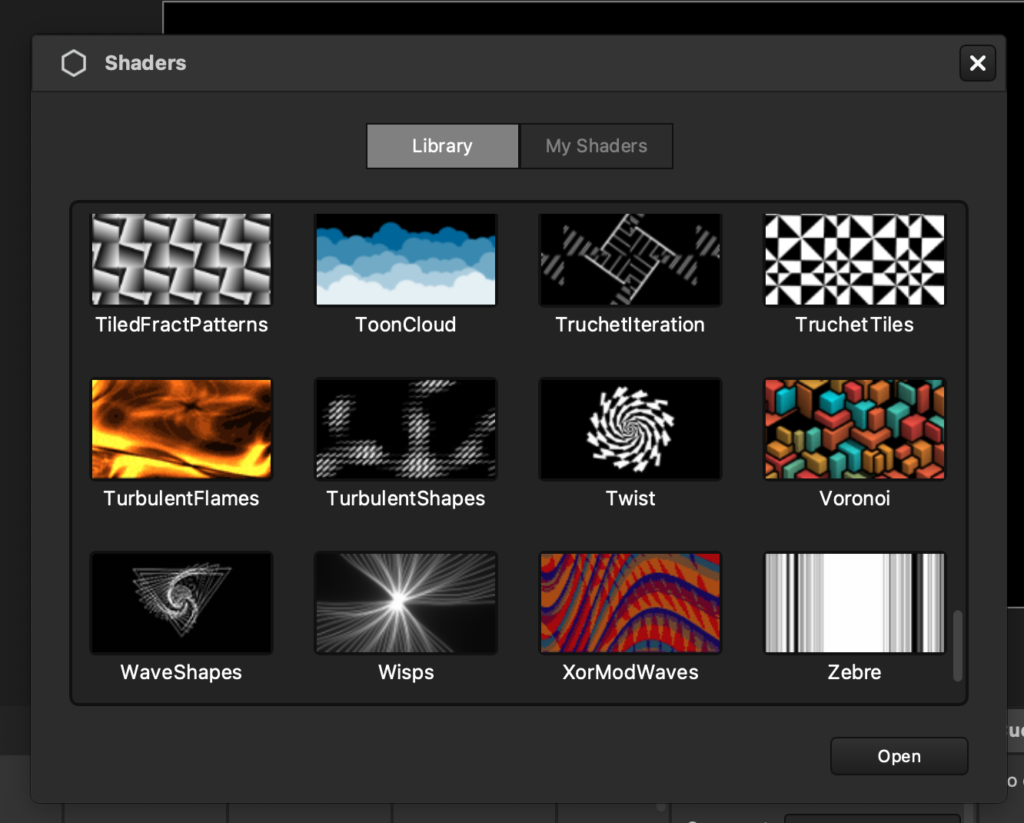1024x823 pixels.
Task: Click the Twist shader name label
Action: pyautogui.click(x=630, y=498)
